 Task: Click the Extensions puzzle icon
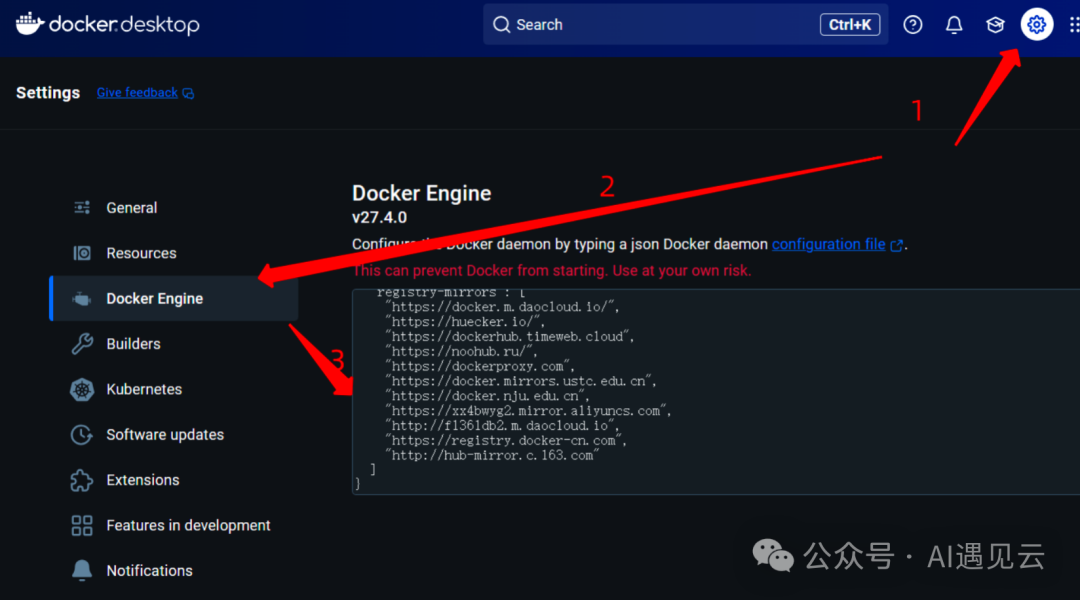(82, 480)
